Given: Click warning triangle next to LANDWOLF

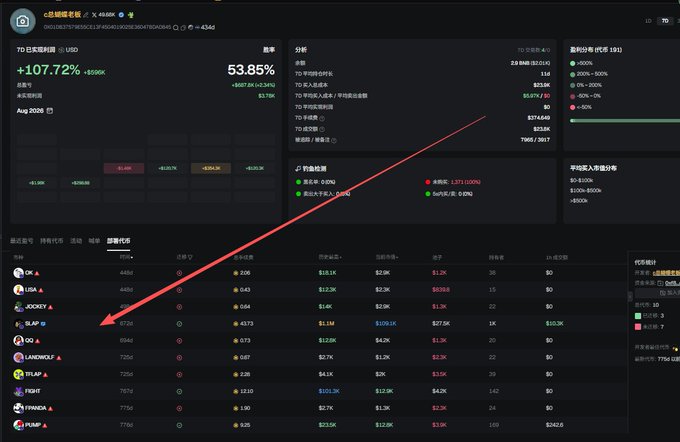Looking at the screenshot, I should point(59,358).
